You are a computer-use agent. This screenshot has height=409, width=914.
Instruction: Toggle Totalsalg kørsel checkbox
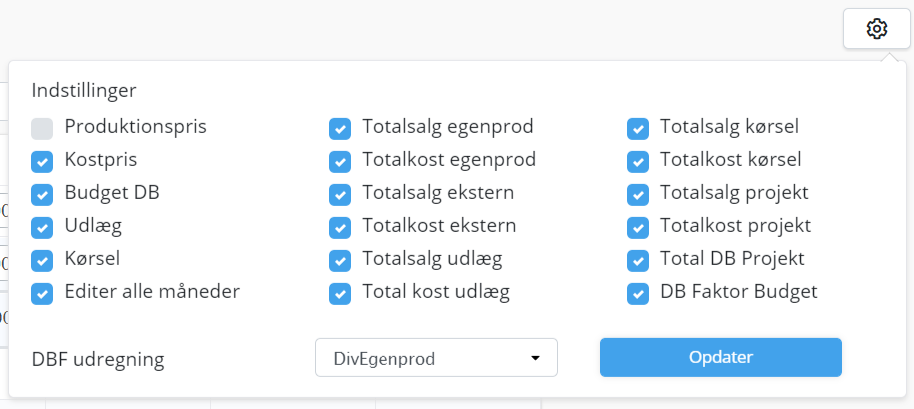tap(638, 129)
